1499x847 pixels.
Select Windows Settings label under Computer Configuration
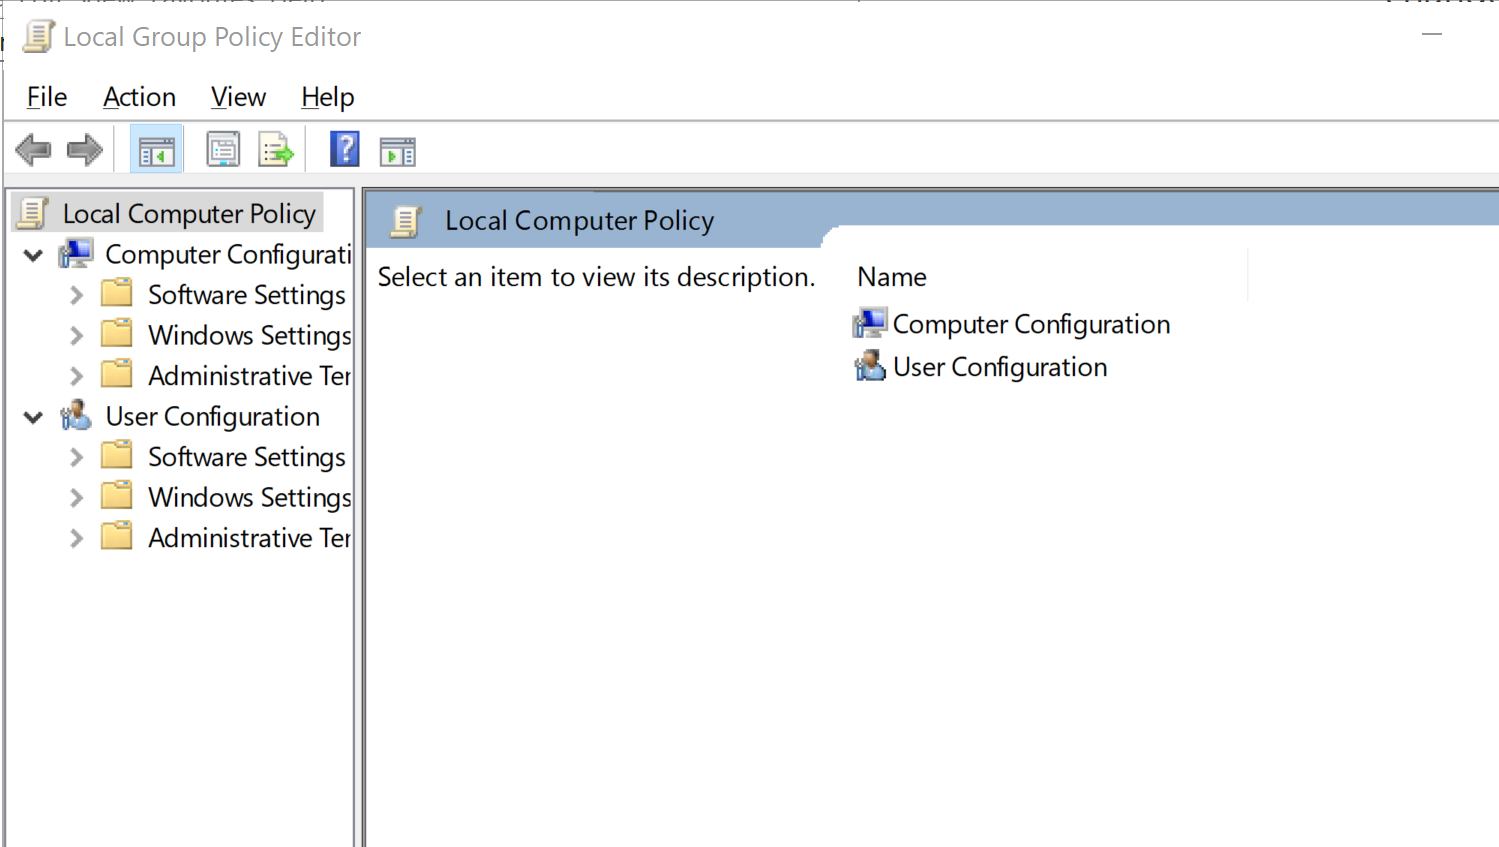[250, 335]
